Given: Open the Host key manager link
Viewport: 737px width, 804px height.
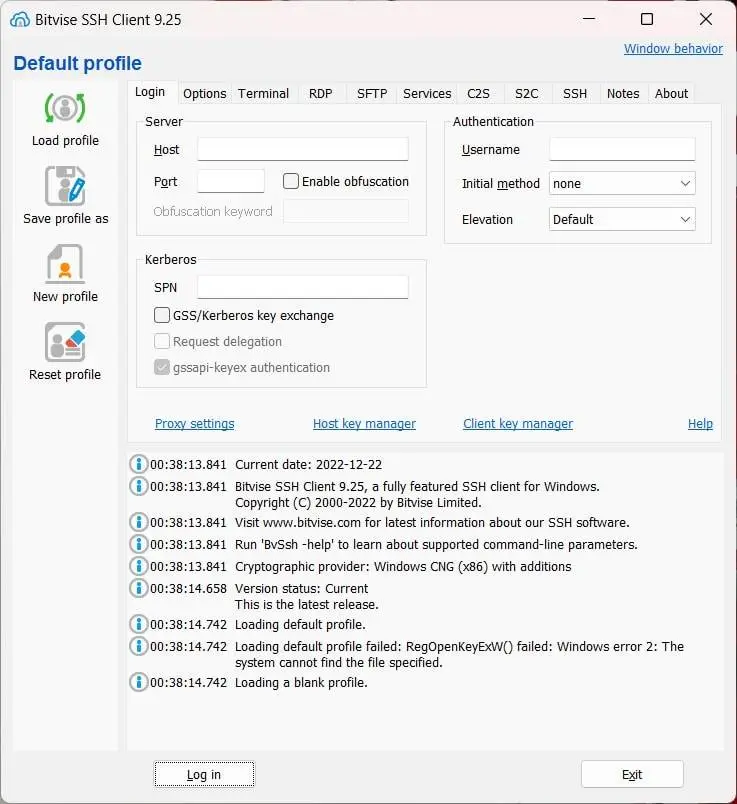Looking at the screenshot, I should (364, 424).
